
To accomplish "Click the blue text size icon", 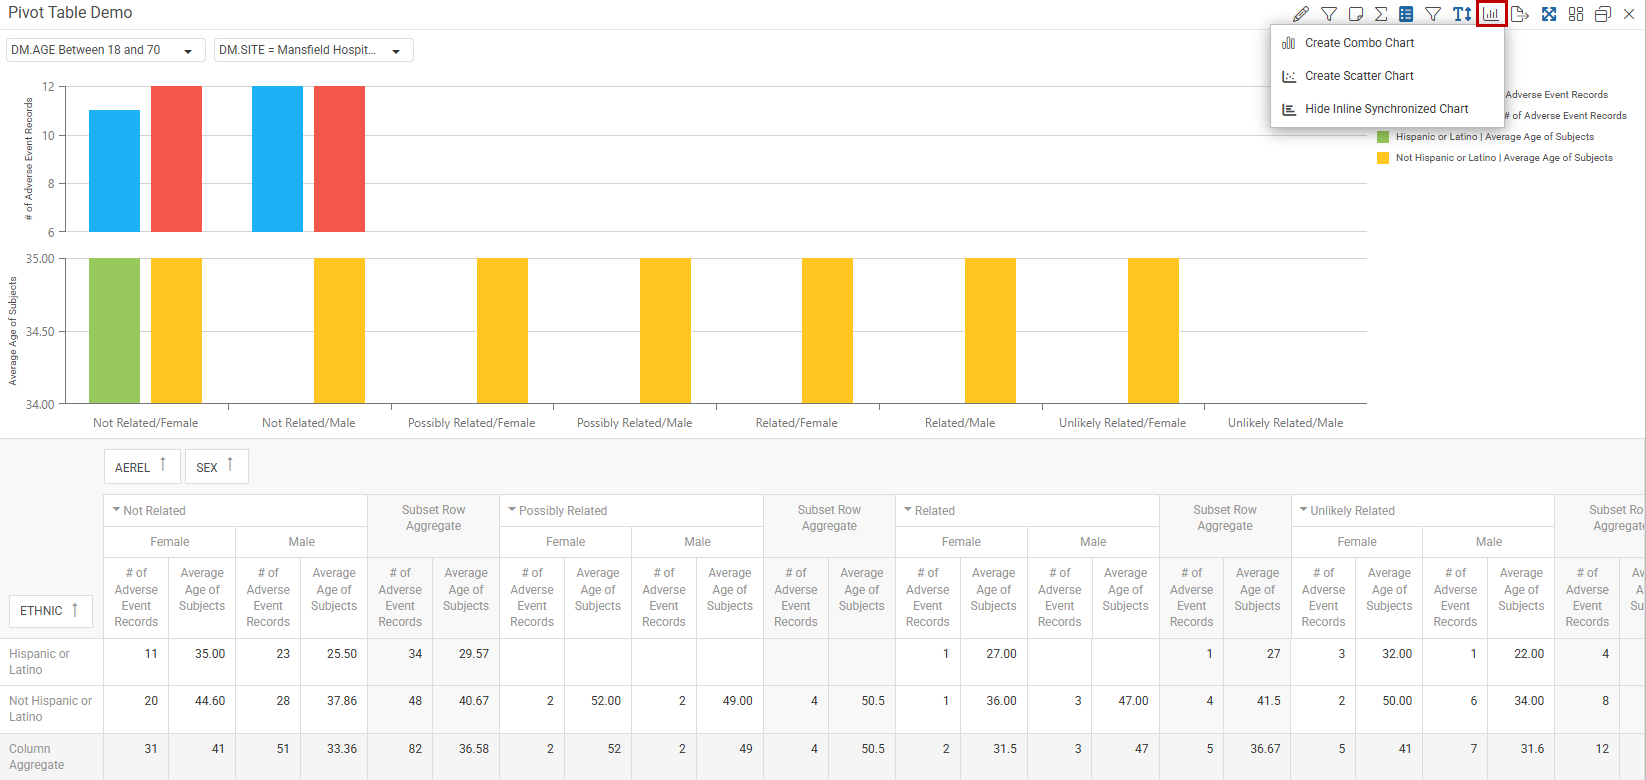I will (1462, 14).
